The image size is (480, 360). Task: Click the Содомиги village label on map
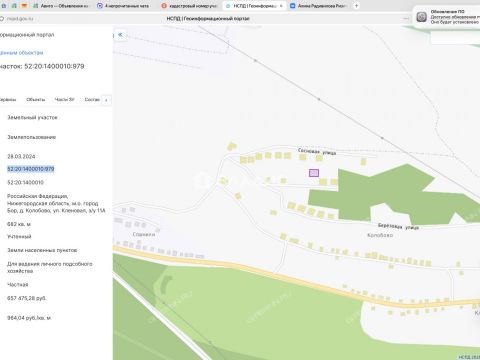(144, 234)
